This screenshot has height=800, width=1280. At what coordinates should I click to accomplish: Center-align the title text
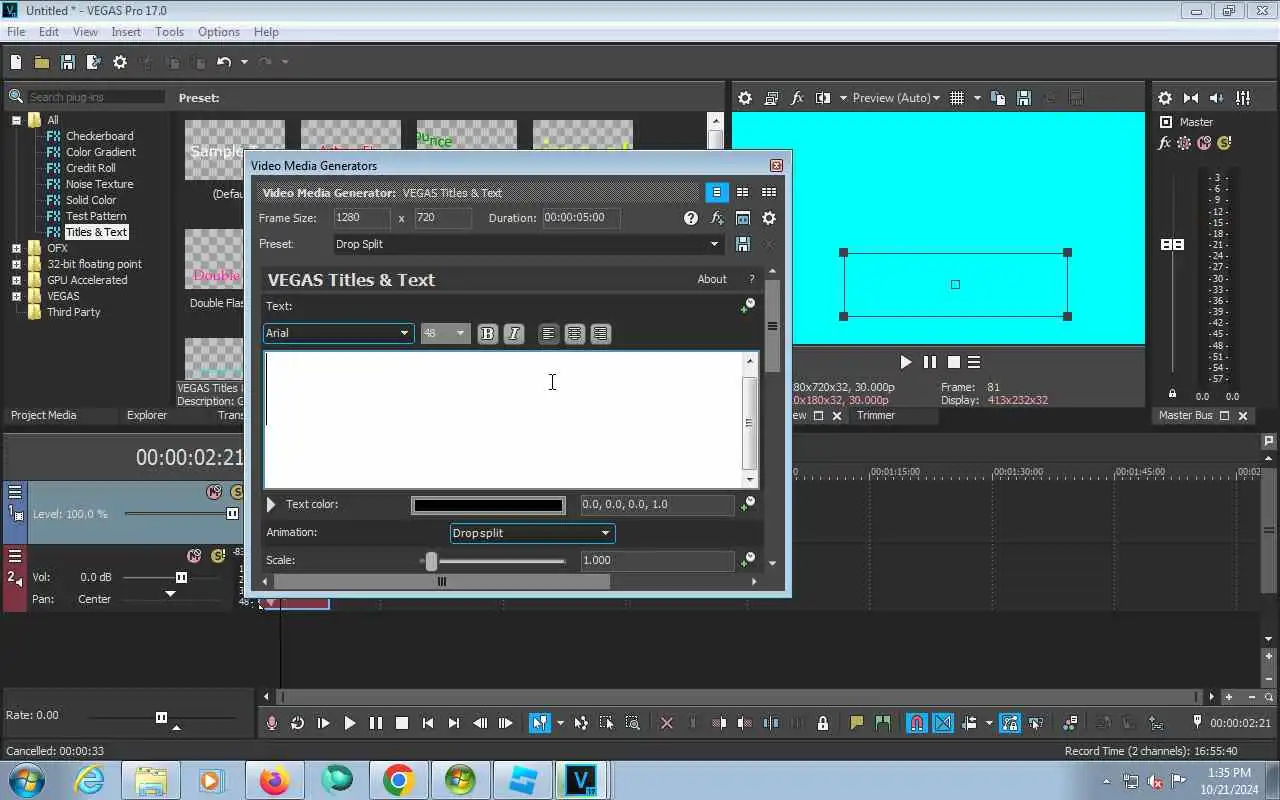pyautogui.click(x=574, y=334)
